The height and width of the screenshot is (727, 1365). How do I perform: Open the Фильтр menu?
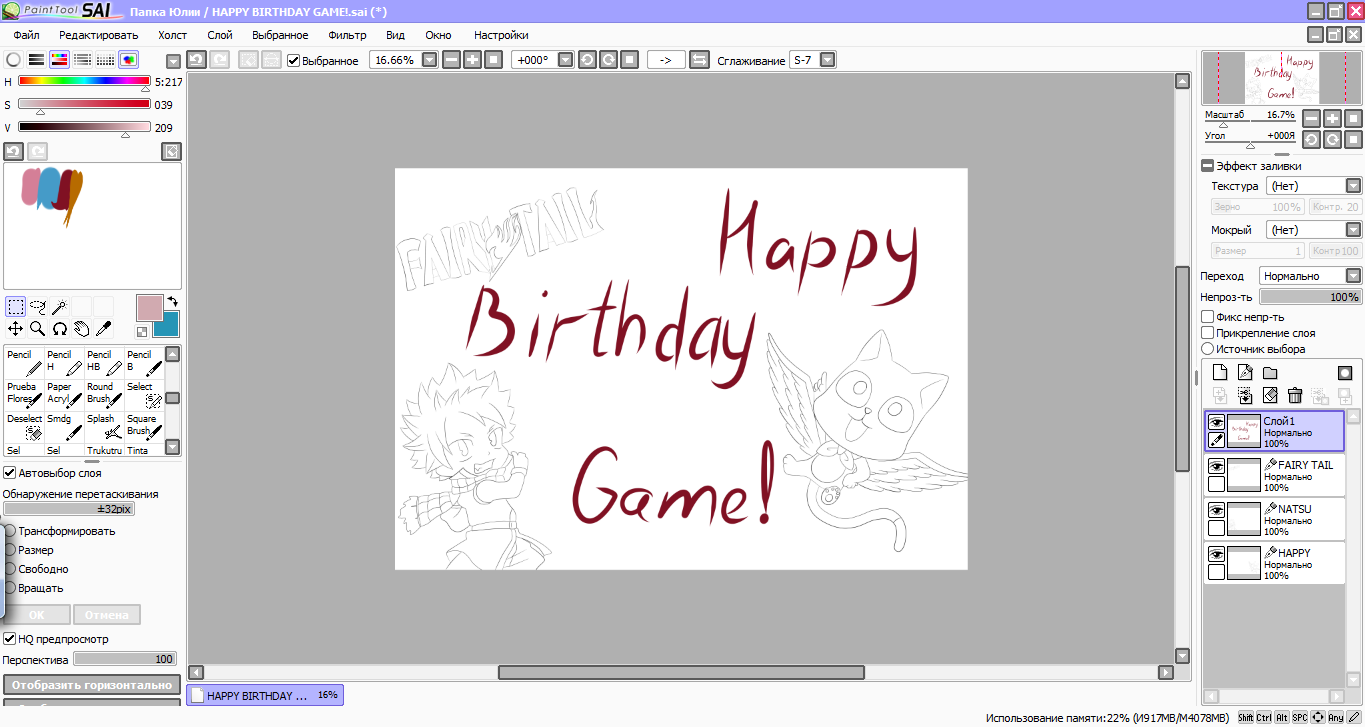(x=347, y=35)
